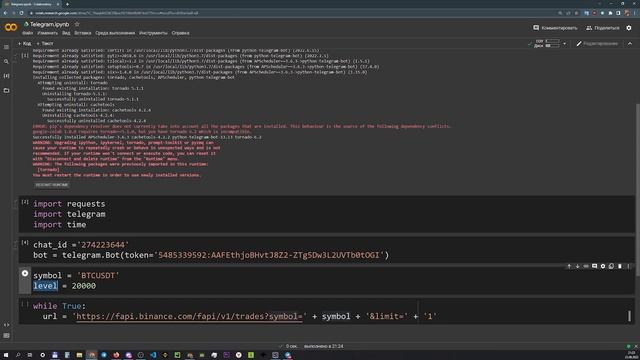Copy link to the selected cell

click(586, 266)
